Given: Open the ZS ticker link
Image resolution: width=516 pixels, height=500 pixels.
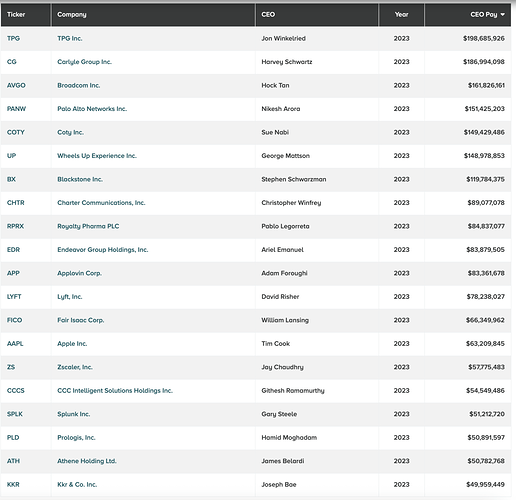Looking at the screenshot, I should tap(11, 367).
